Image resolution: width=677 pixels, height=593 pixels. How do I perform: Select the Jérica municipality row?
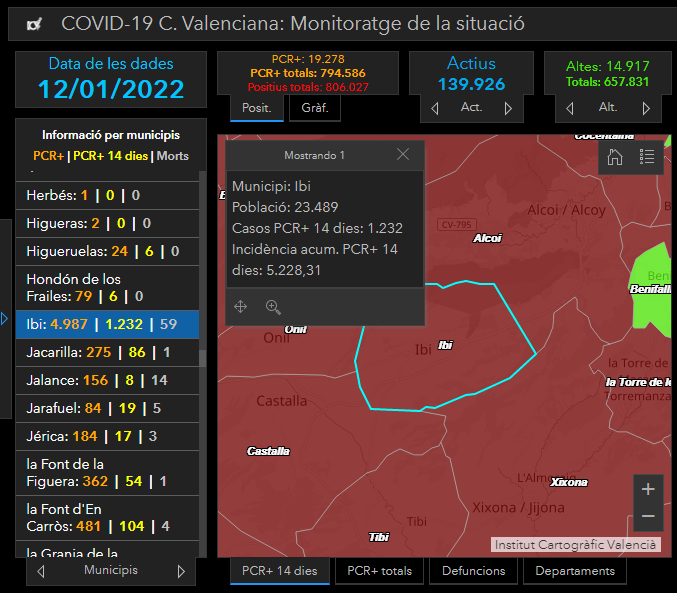pos(107,436)
